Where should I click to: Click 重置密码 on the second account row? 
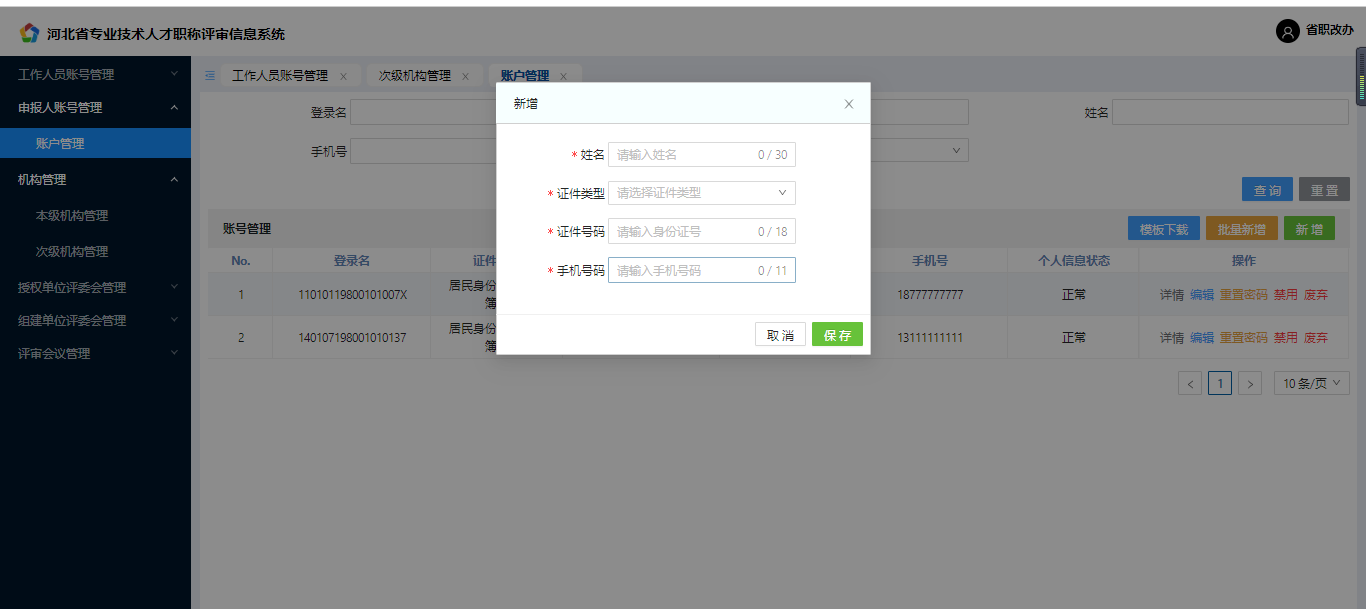(x=1244, y=337)
